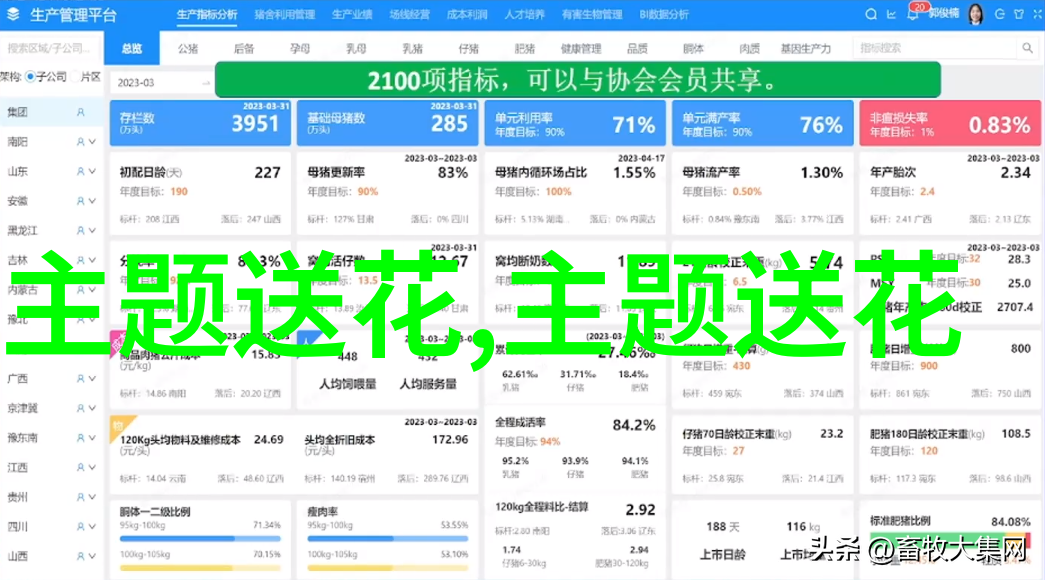Click person icon beside 山西
The height and width of the screenshot is (580, 1045).
(x=81, y=556)
